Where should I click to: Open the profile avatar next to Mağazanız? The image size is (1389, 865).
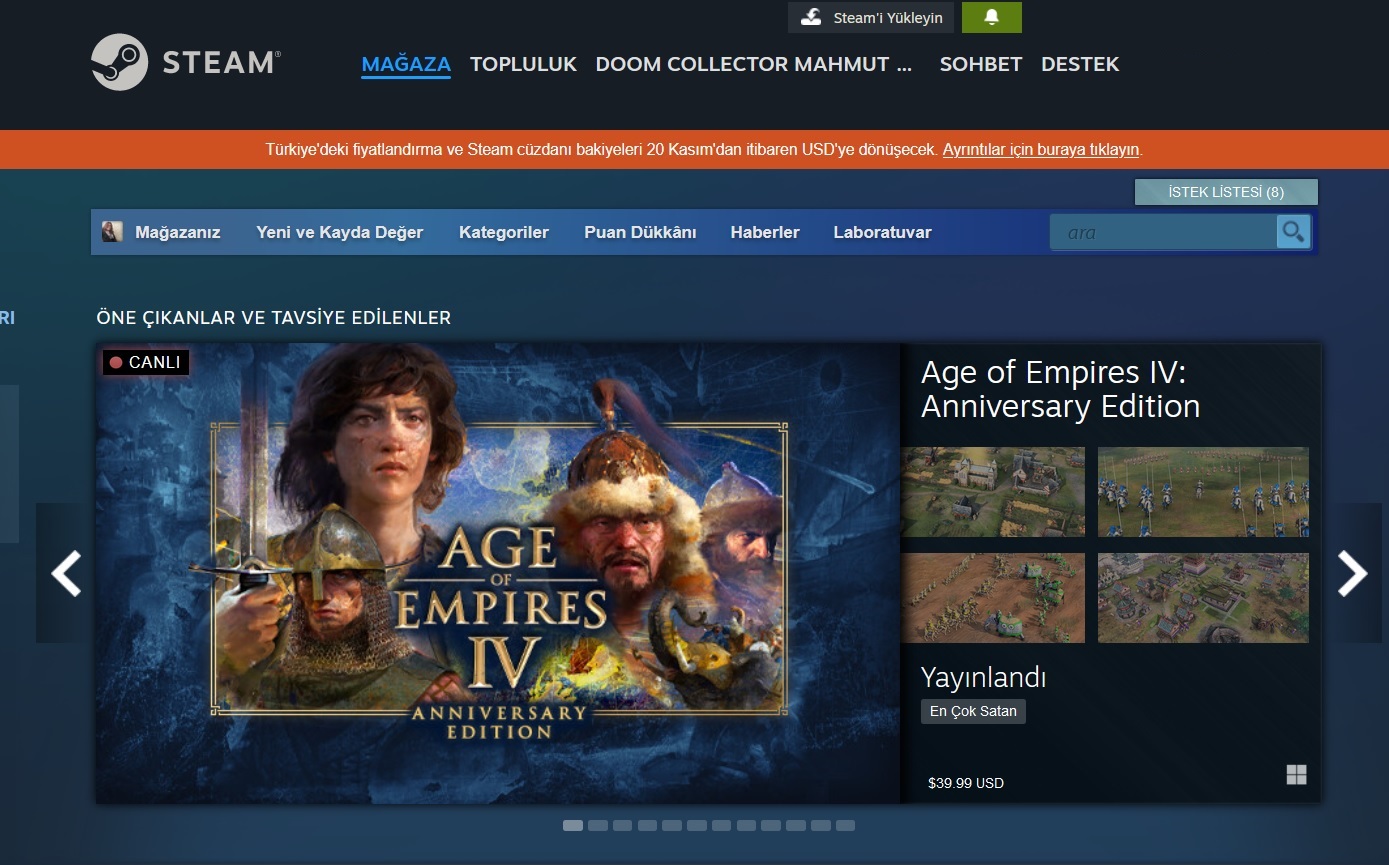tap(112, 232)
